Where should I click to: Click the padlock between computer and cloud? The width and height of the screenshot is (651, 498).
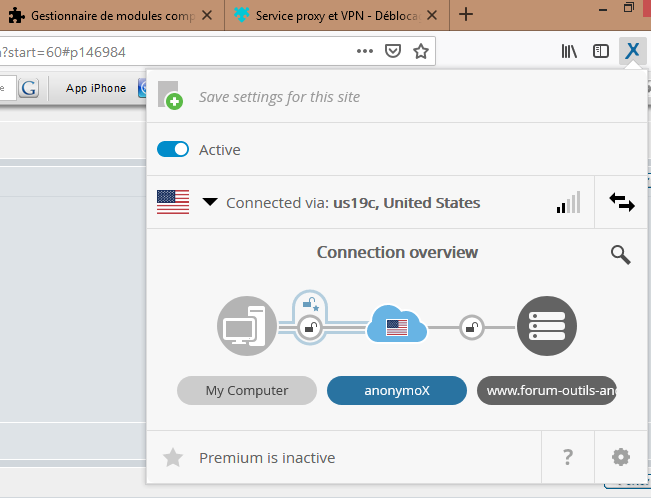310,328
